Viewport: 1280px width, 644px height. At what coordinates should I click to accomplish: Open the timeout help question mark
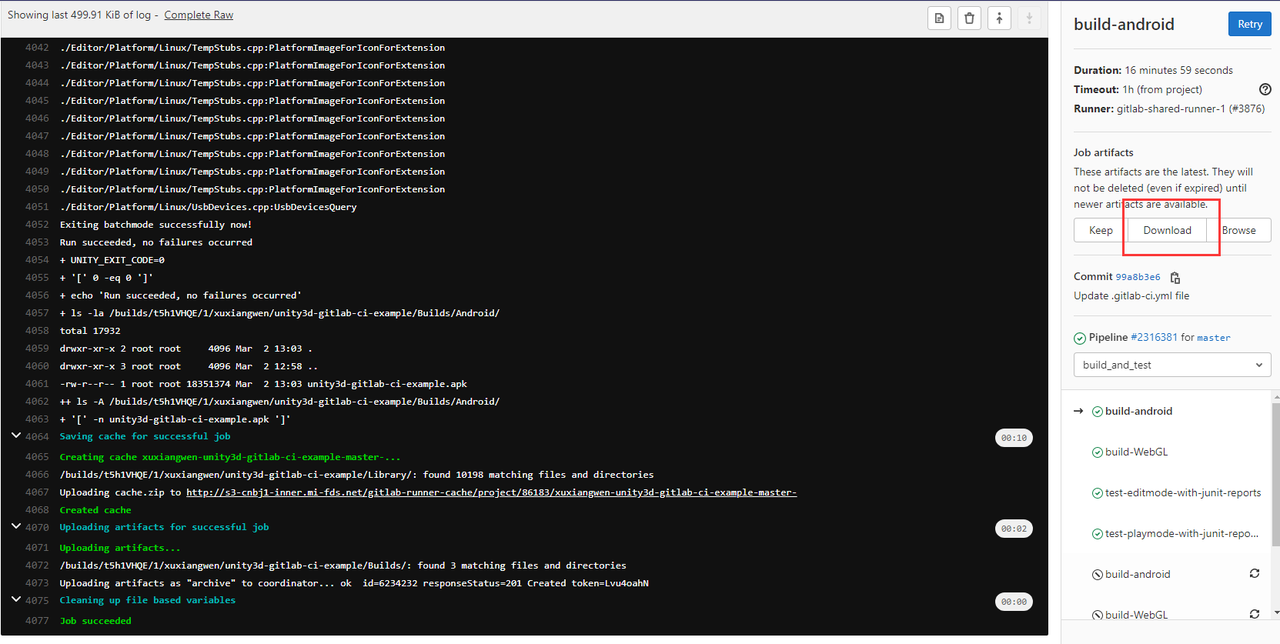coord(1264,89)
